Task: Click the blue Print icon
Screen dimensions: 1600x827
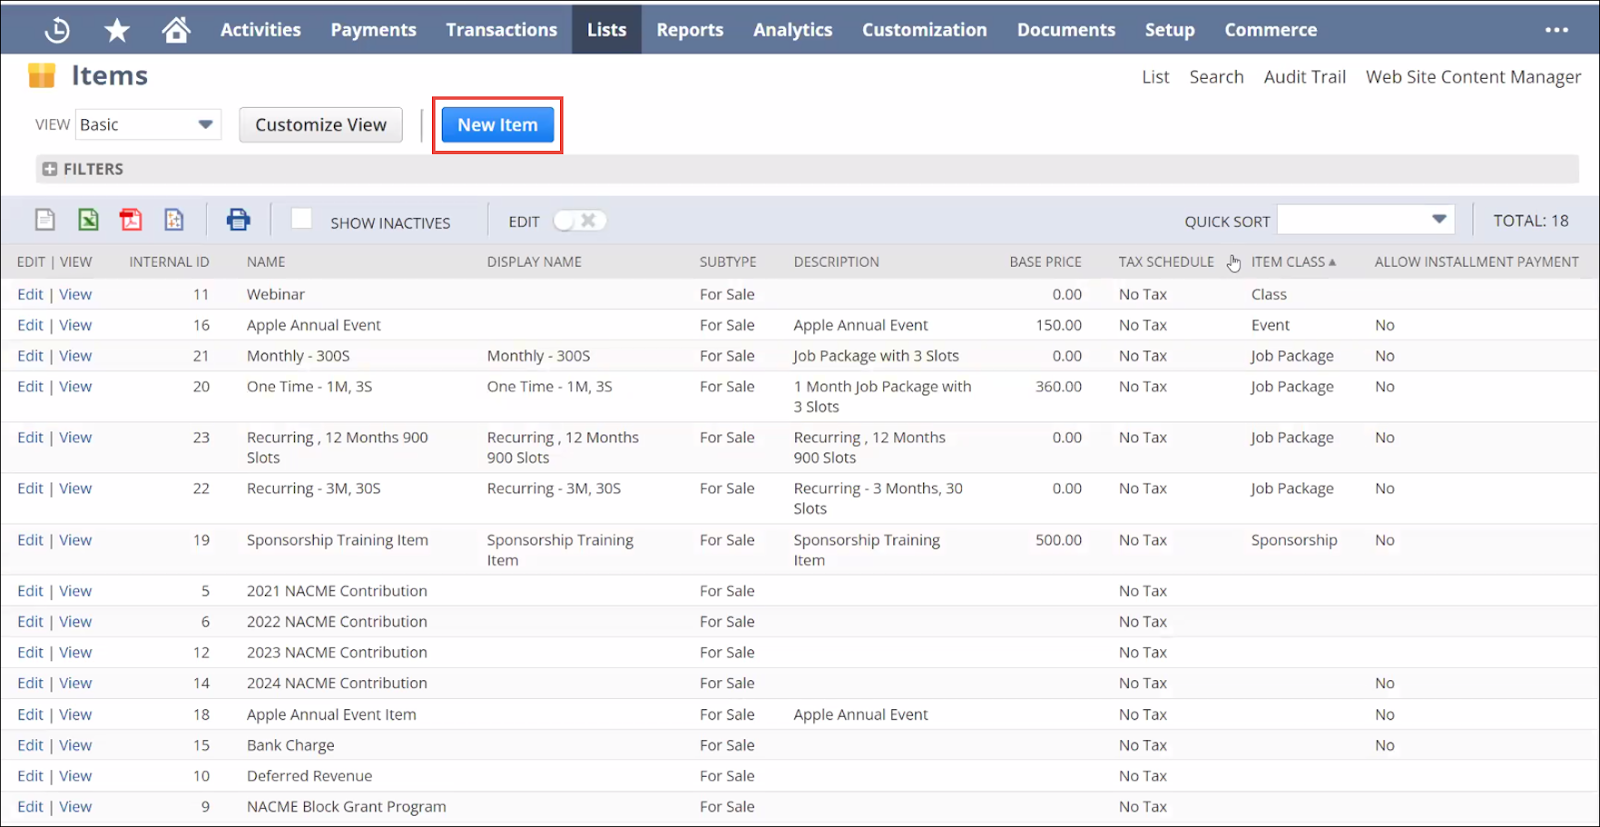Action: tap(238, 220)
